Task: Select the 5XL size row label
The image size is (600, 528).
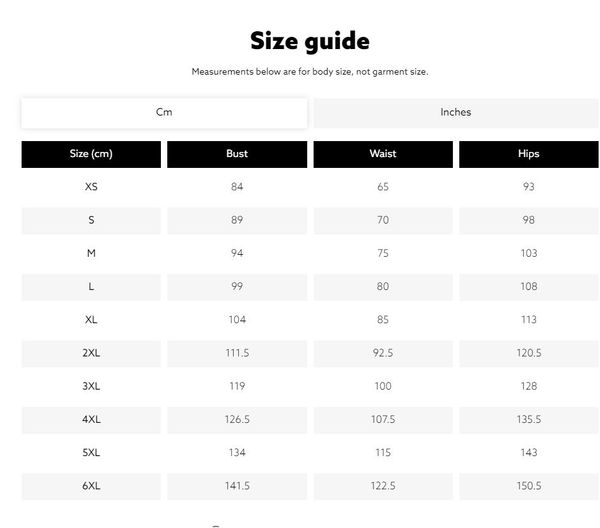Action: (91, 453)
